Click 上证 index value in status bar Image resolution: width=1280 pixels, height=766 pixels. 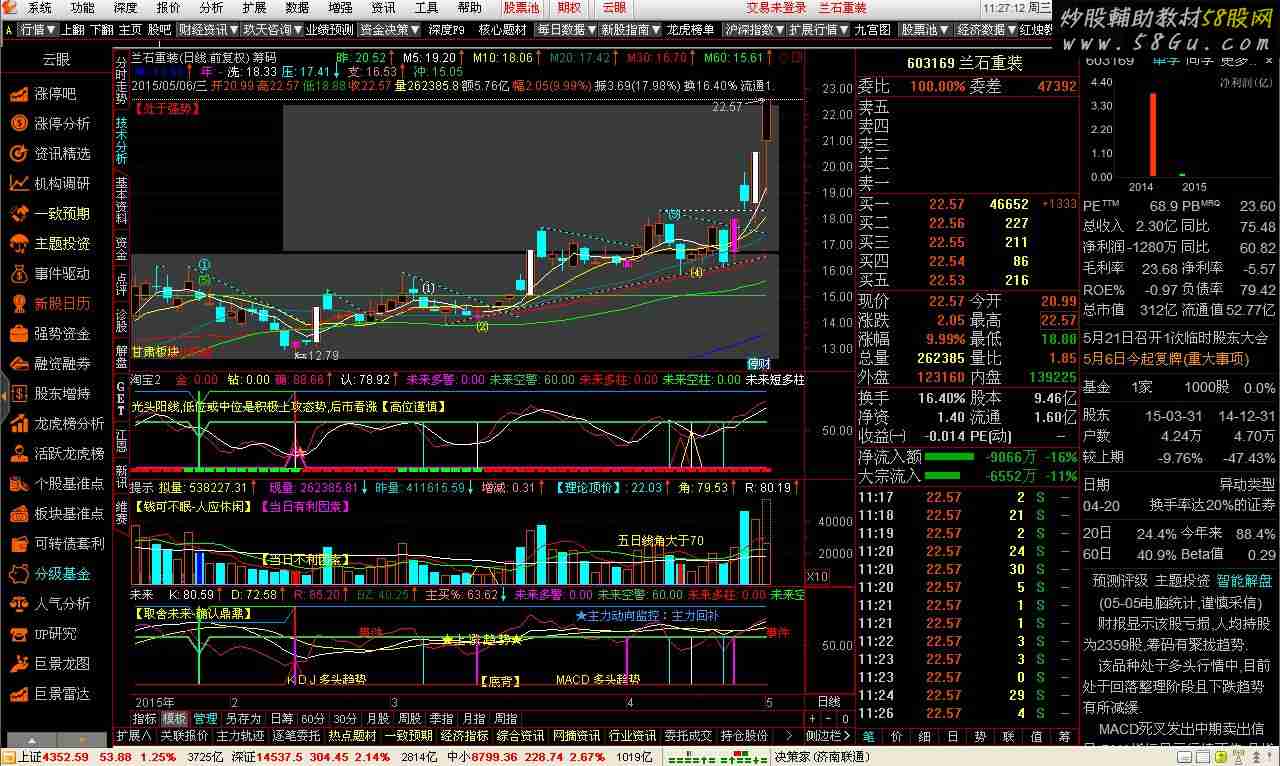coord(66,757)
